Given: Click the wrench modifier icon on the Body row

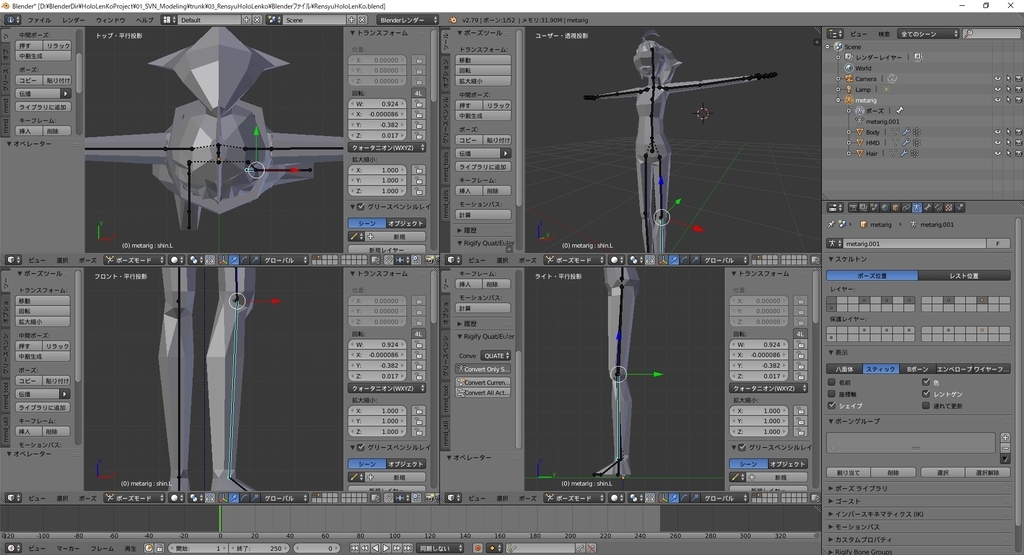Looking at the screenshot, I should pyautogui.click(x=905, y=132).
